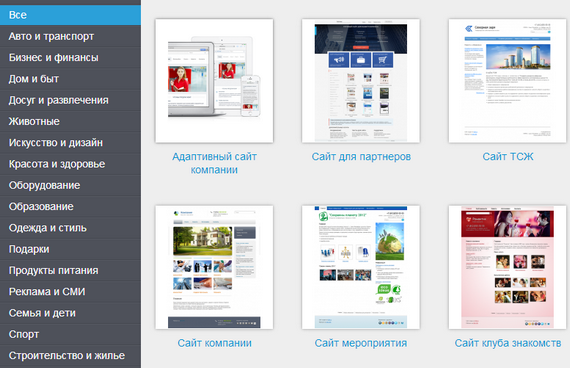Select the ТСЖ site template thumbnail
The width and height of the screenshot is (570, 368).
[507, 81]
